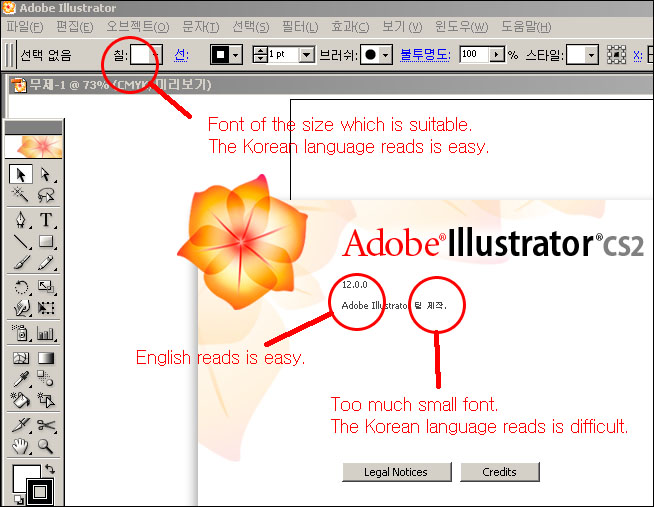Open the stroke weight dropdown arrow
Viewport: 654px width, 507px height.
(307, 55)
